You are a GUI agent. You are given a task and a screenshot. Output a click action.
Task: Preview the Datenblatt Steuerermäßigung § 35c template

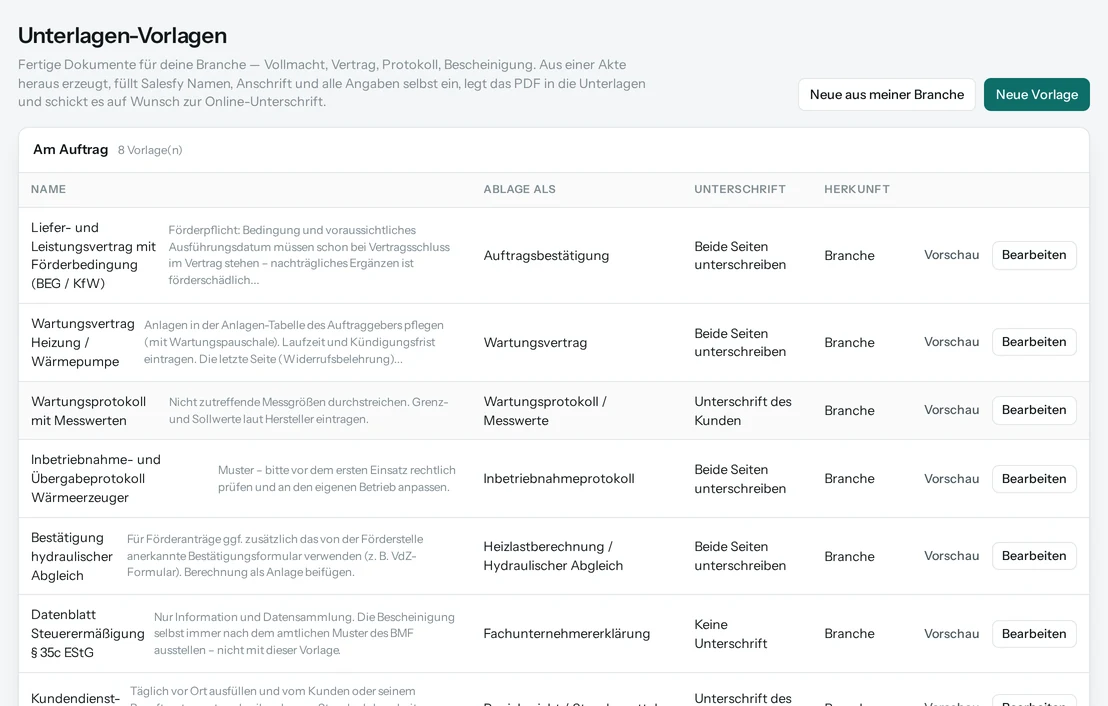pos(951,634)
